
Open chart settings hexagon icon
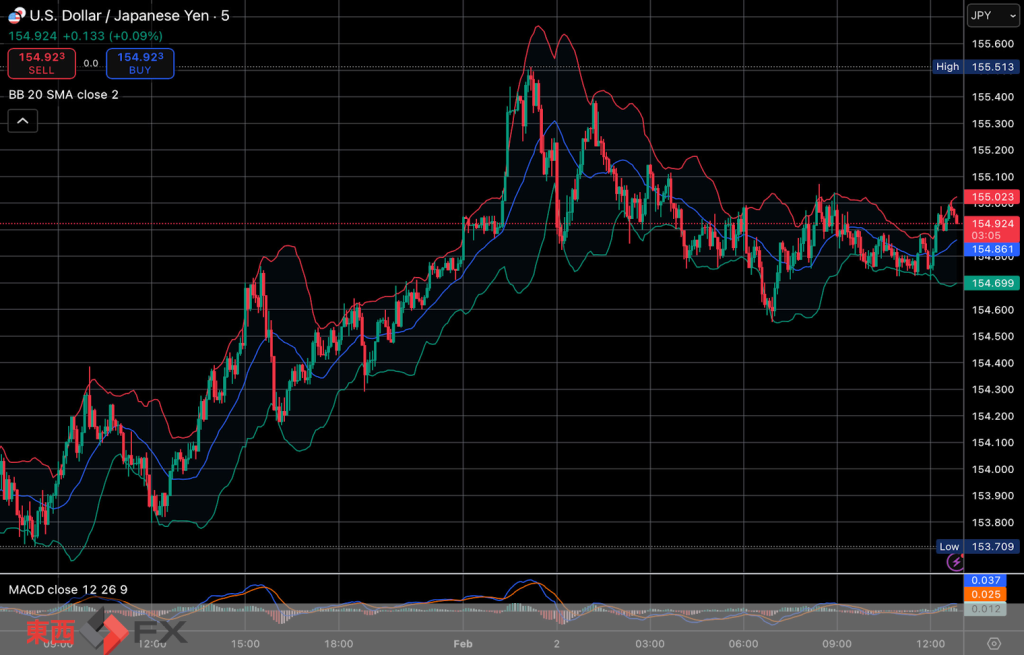[x=993, y=643]
